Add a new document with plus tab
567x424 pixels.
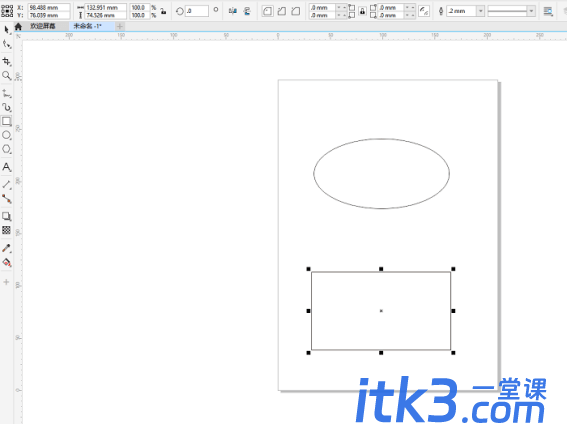pyautogui.click(x=120, y=26)
